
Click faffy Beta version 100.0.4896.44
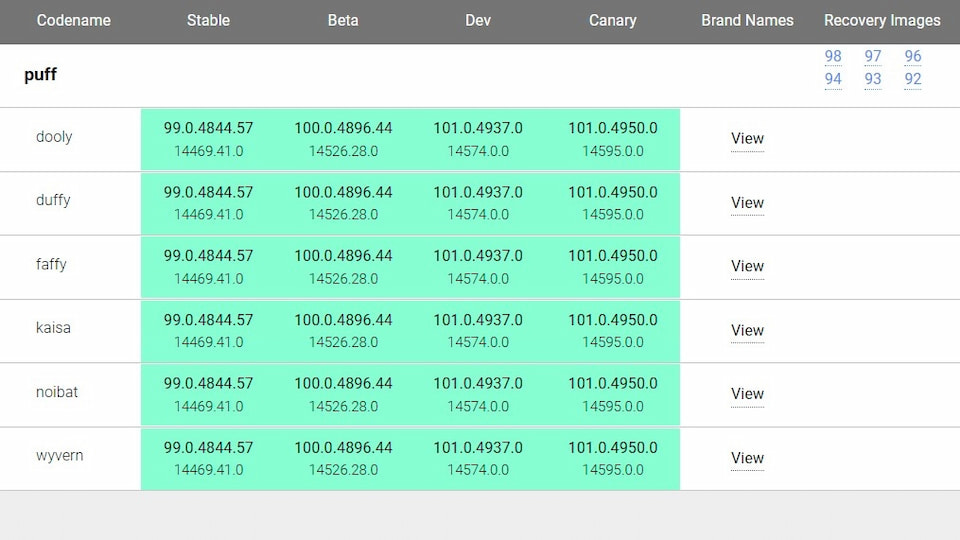[343, 256]
